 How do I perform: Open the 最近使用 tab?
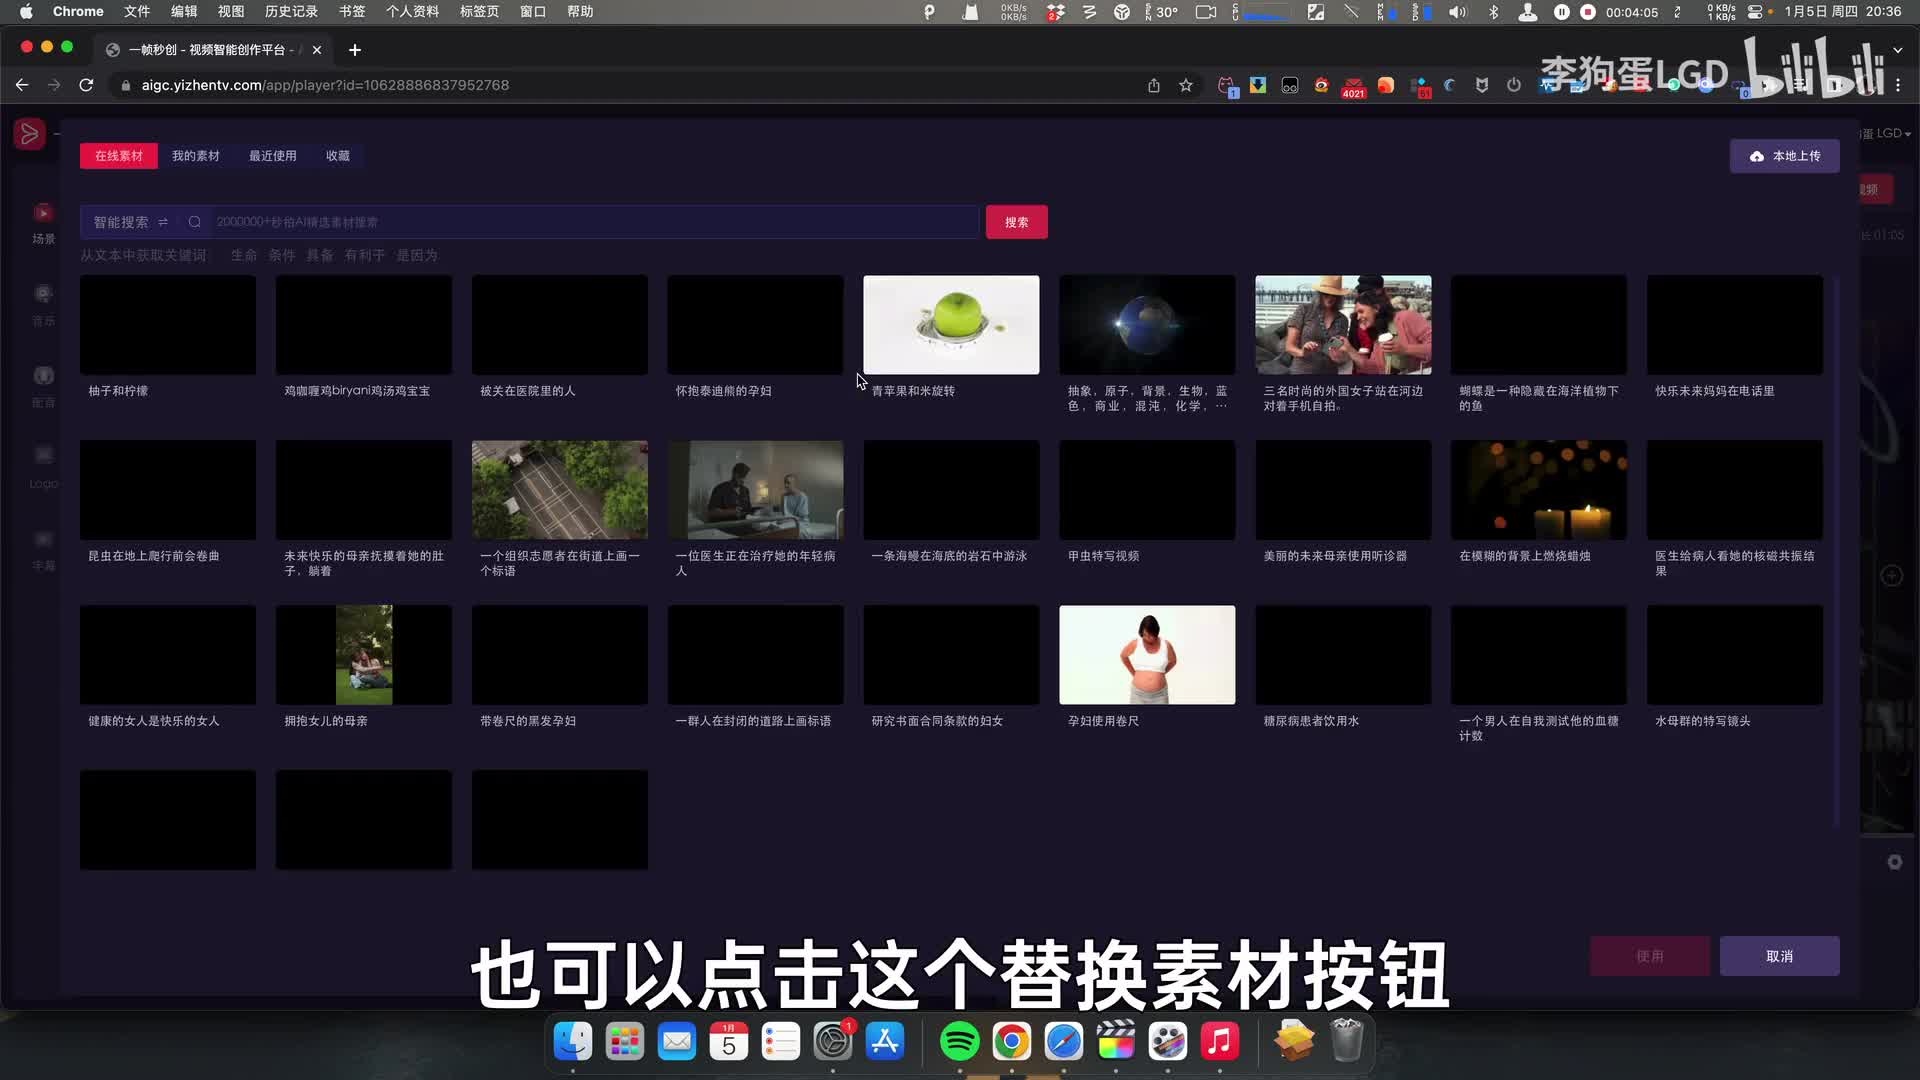[272, 156]
